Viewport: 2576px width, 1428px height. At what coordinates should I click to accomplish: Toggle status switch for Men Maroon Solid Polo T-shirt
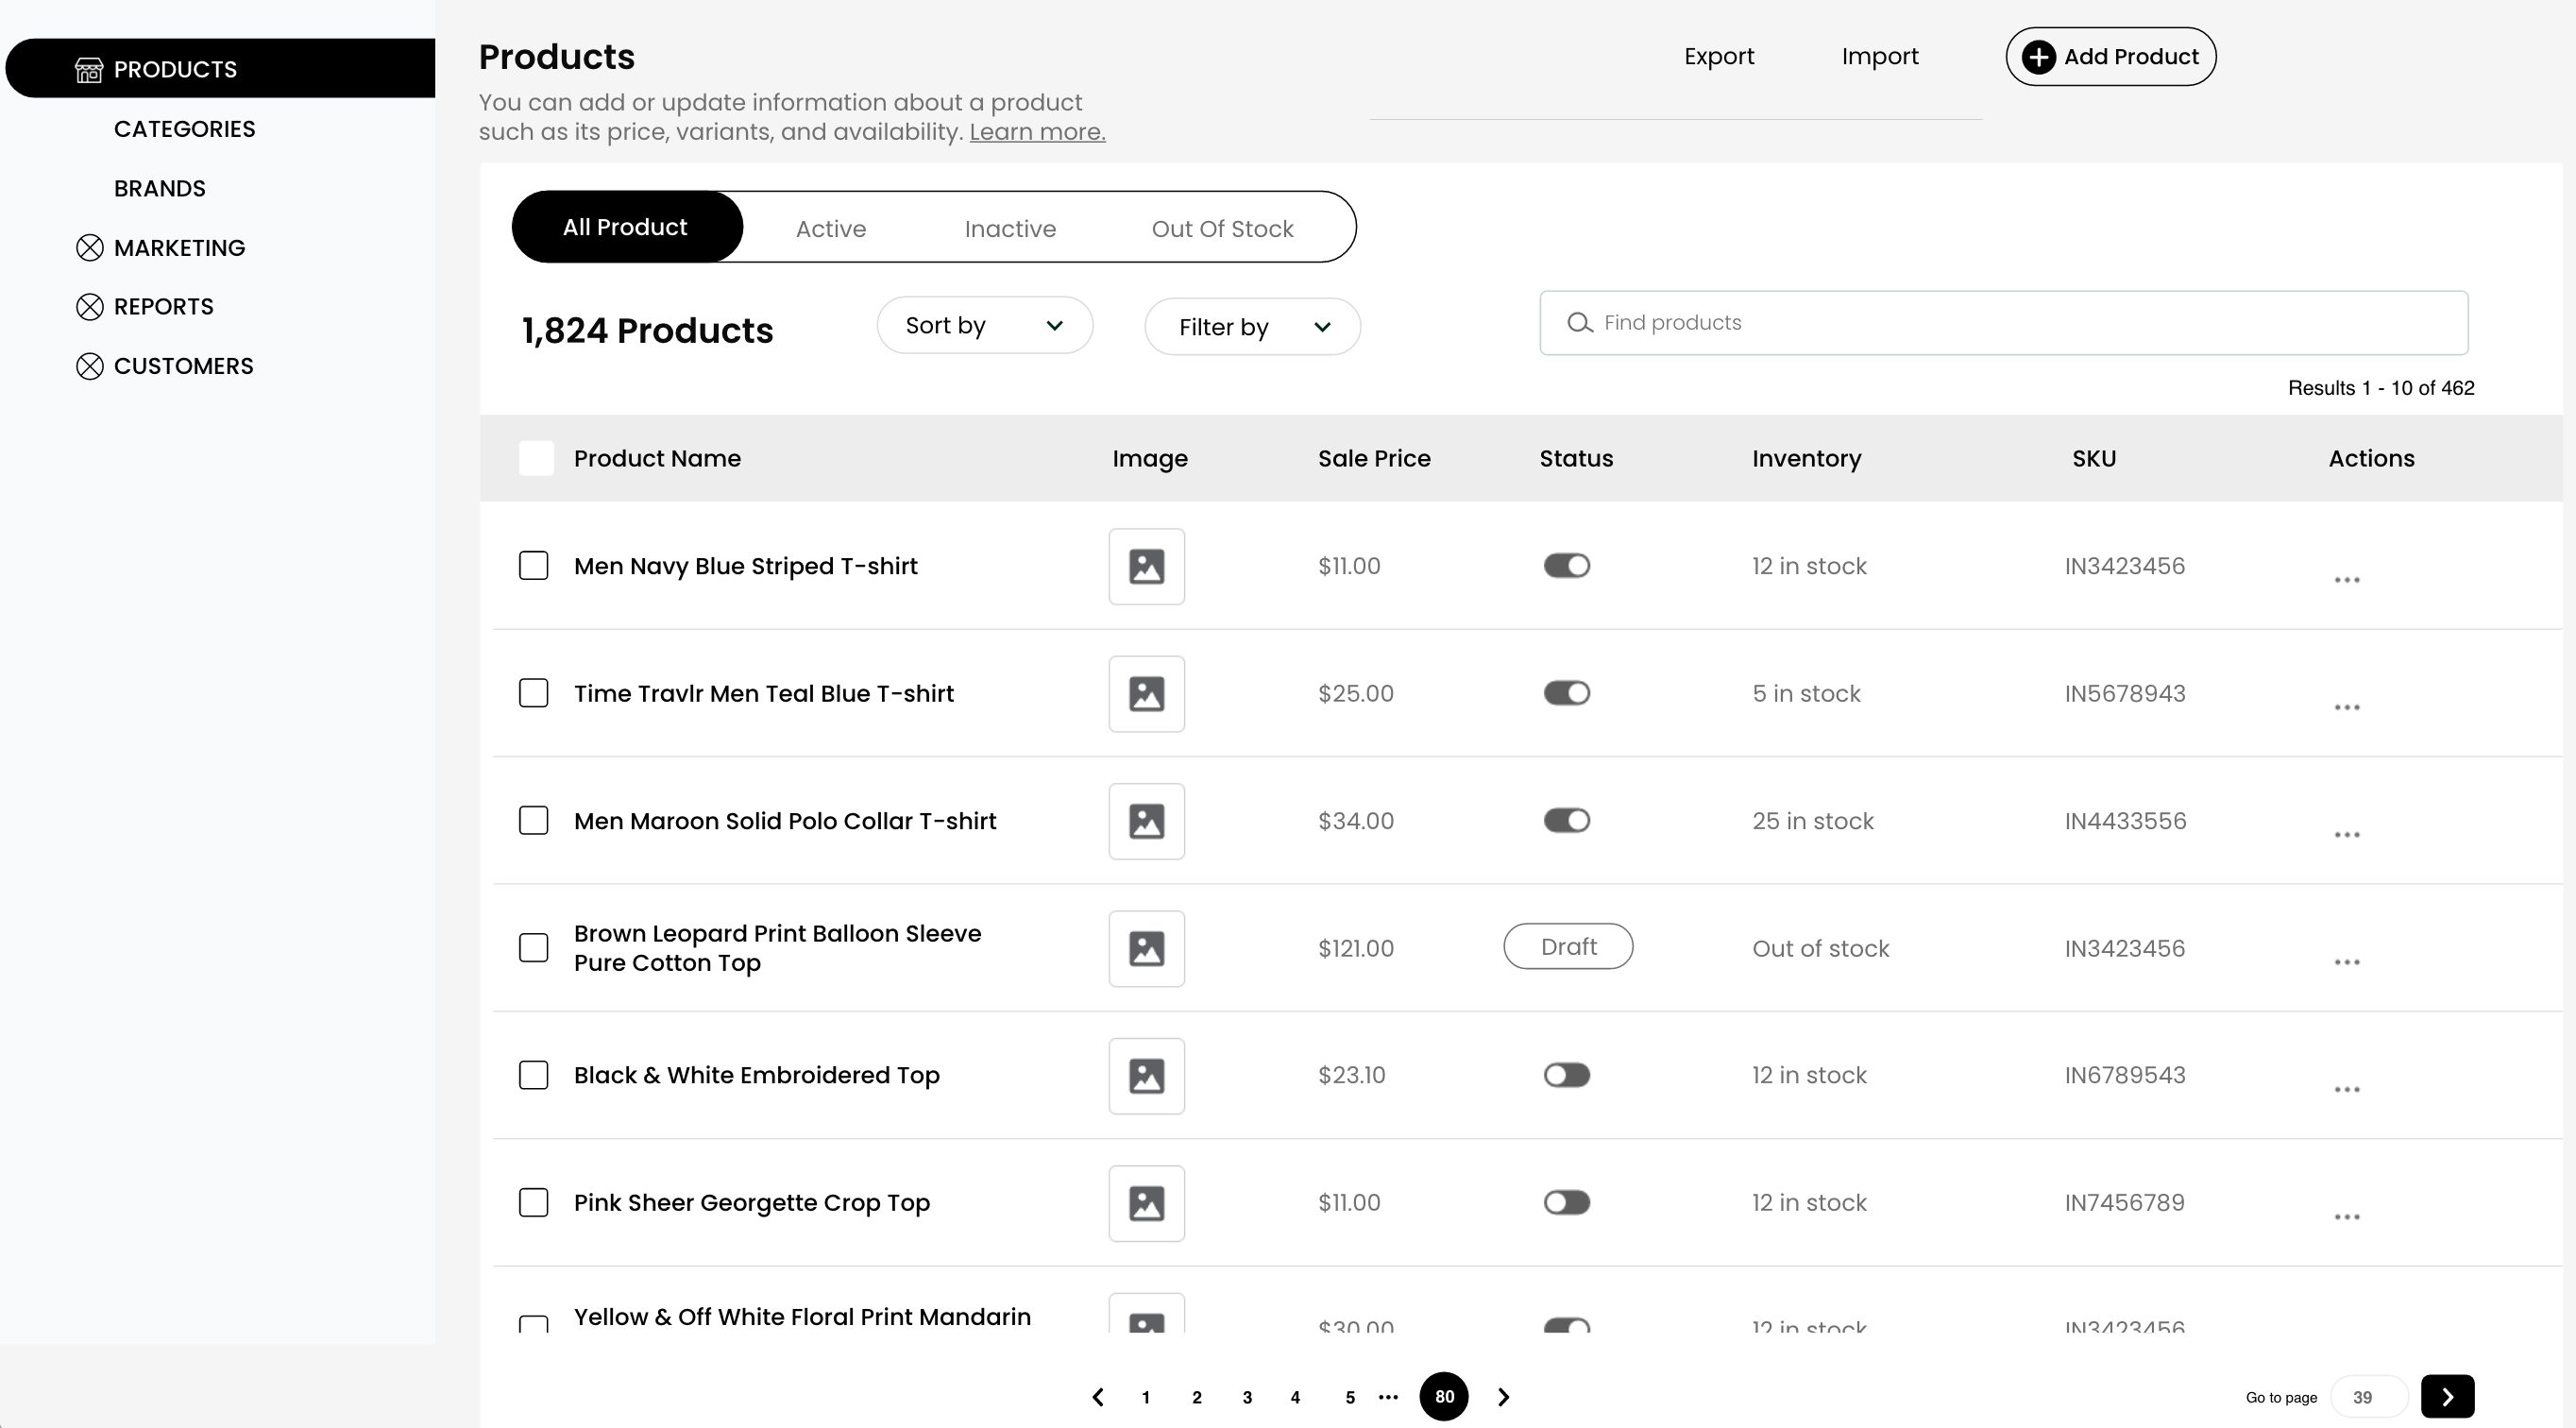point(1566,821)
